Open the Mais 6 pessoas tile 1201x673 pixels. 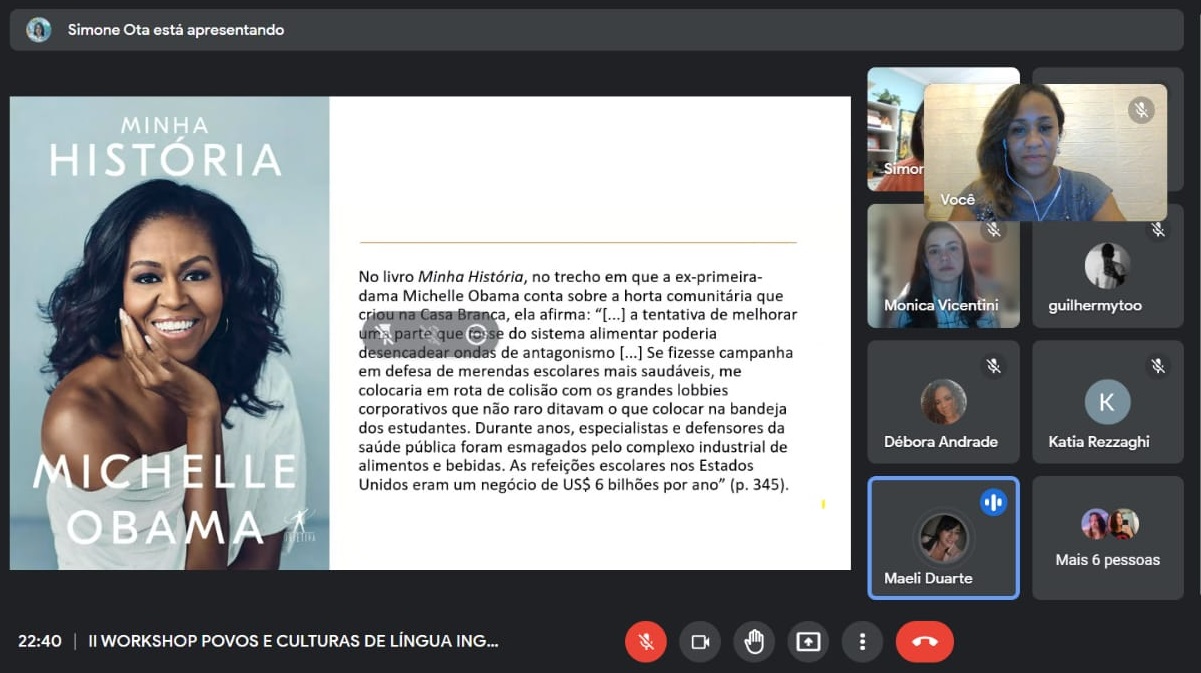(1108, 538)
